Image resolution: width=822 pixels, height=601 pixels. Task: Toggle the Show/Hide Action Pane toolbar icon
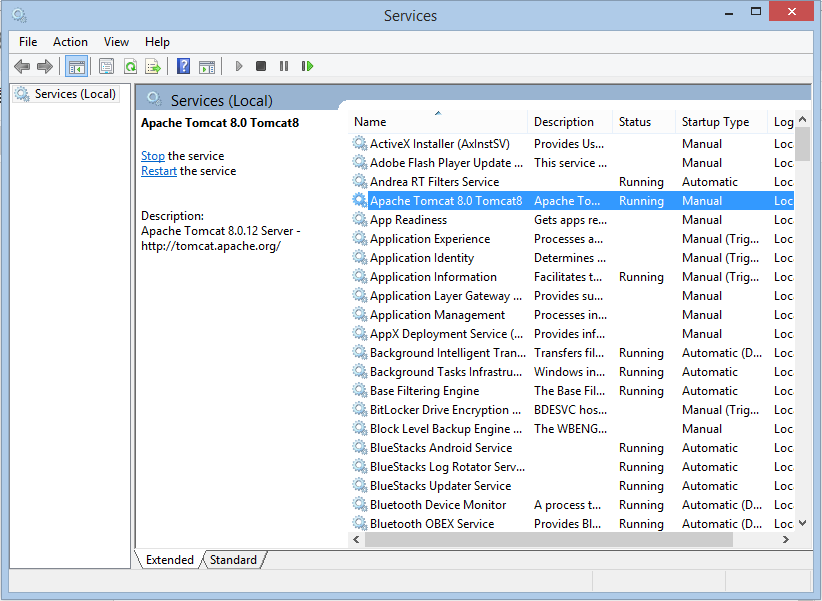207,67
